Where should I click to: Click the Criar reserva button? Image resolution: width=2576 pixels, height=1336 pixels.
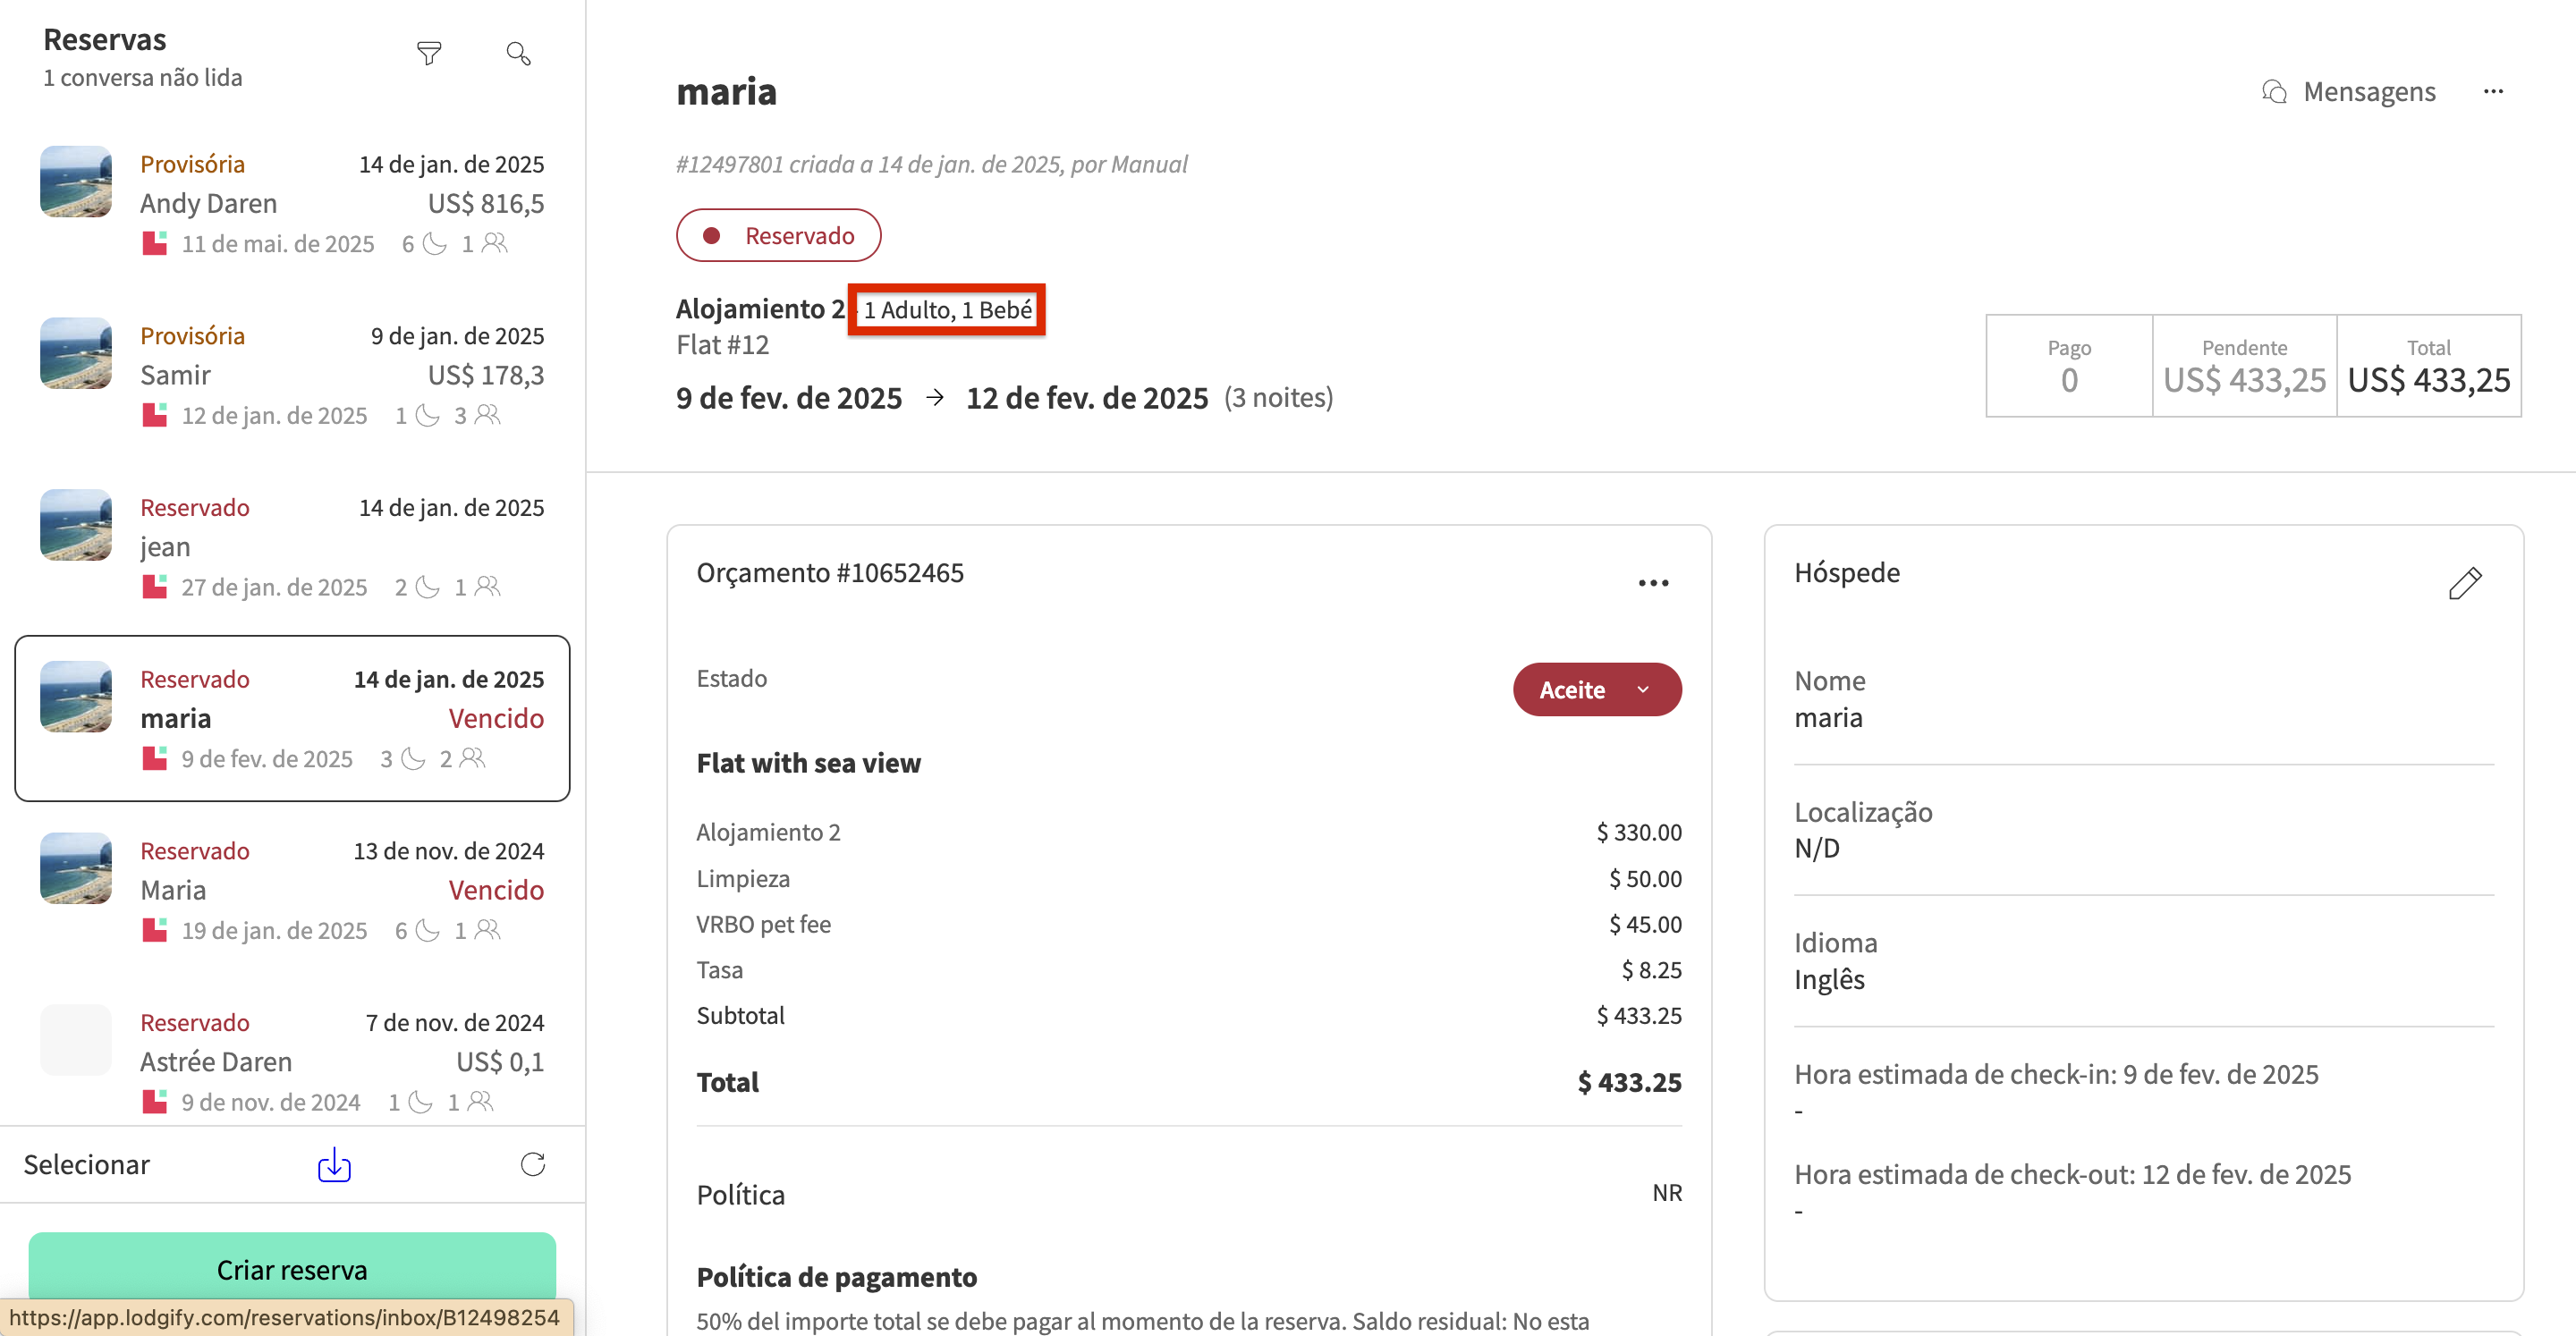(x=292, y=1269)
